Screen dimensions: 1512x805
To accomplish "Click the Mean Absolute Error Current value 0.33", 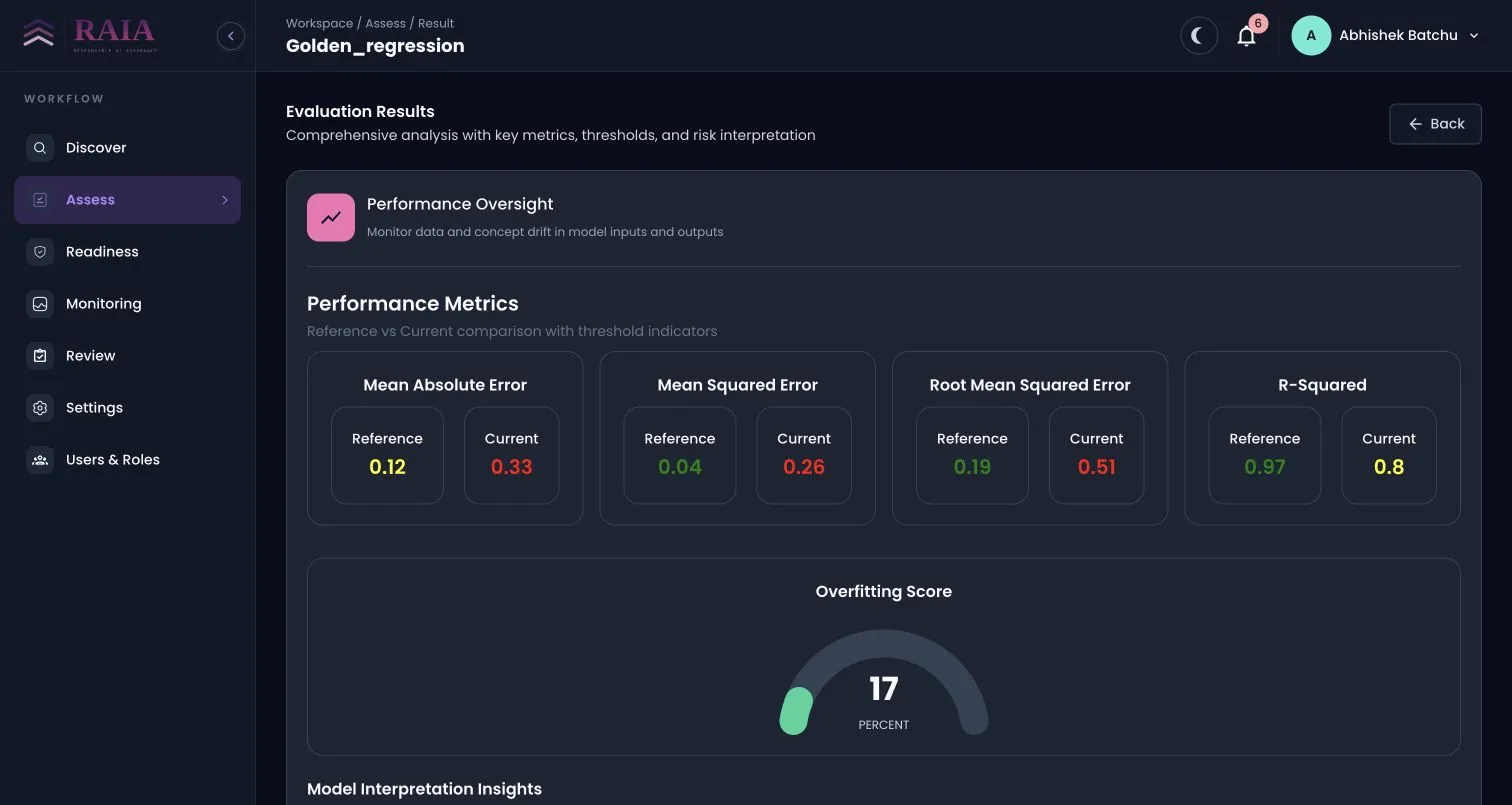I will 511,467.
